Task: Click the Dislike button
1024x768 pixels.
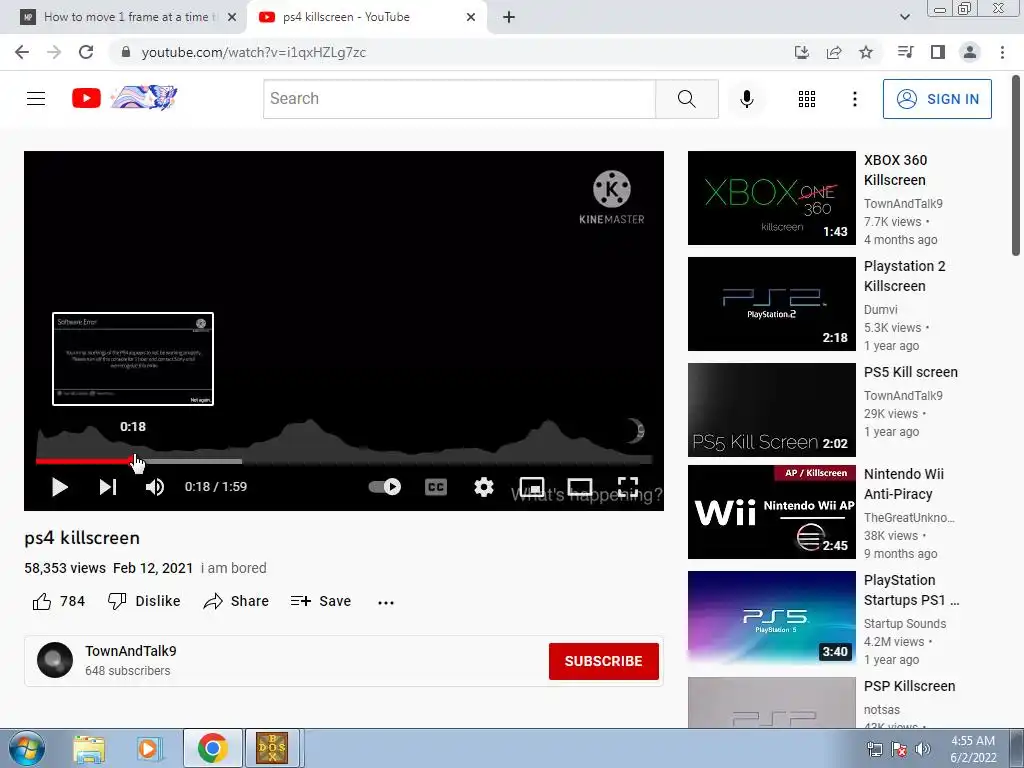Action: click(x=144, y=601)
